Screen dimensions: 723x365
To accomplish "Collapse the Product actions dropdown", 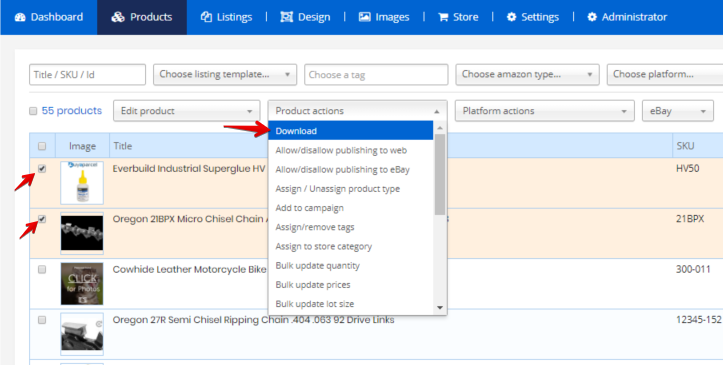I will (357, 111).
